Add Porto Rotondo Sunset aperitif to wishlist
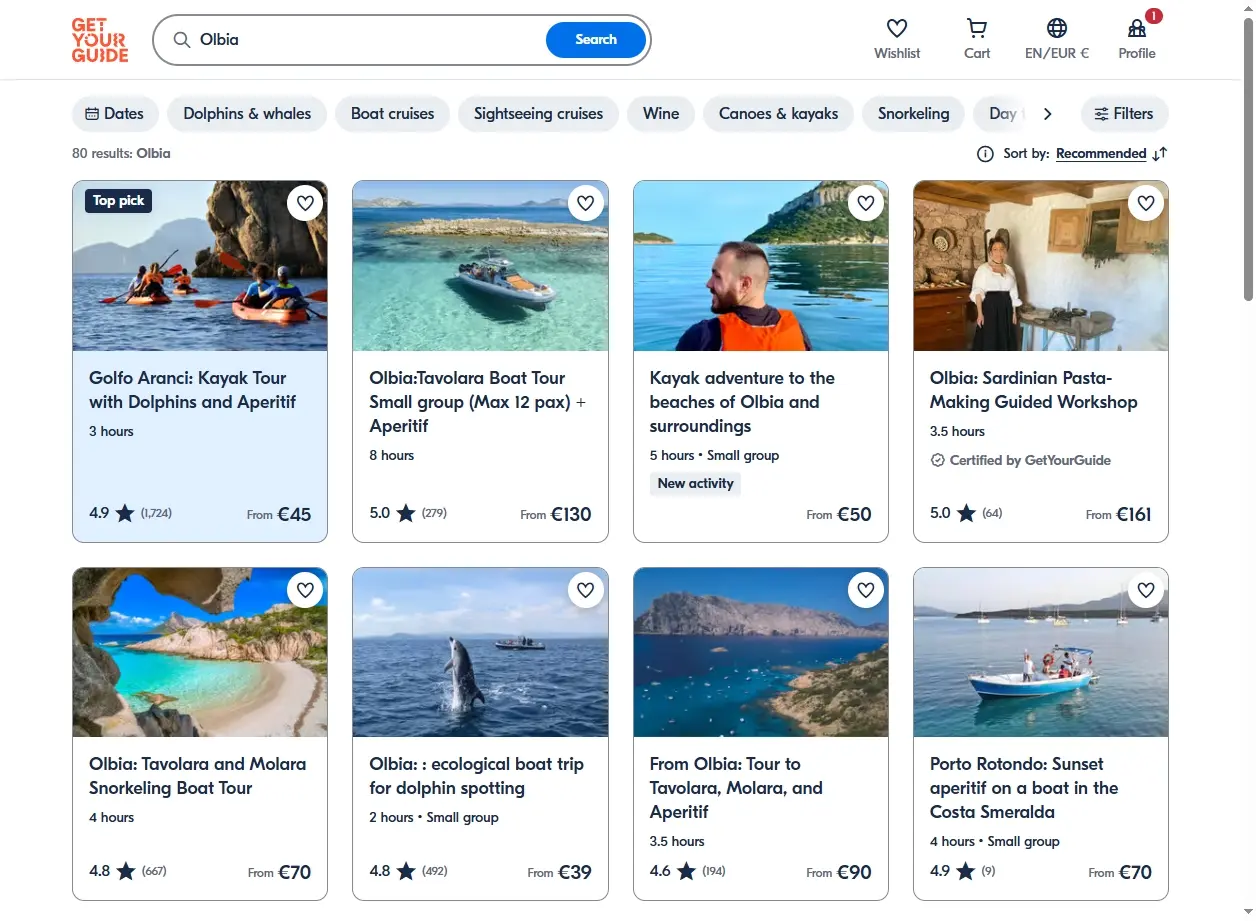This screenshot has width=1256, height=921. tap(1146, 590)
